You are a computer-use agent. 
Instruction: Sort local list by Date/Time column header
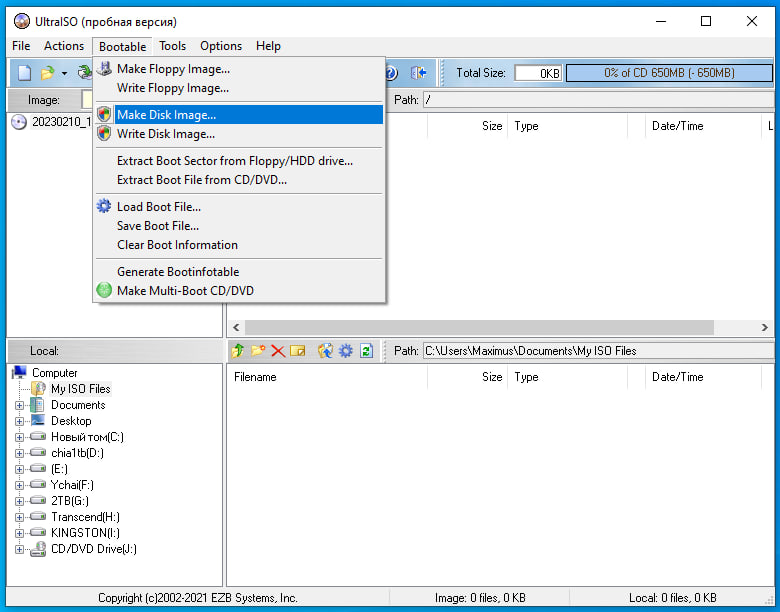[703, 377]
